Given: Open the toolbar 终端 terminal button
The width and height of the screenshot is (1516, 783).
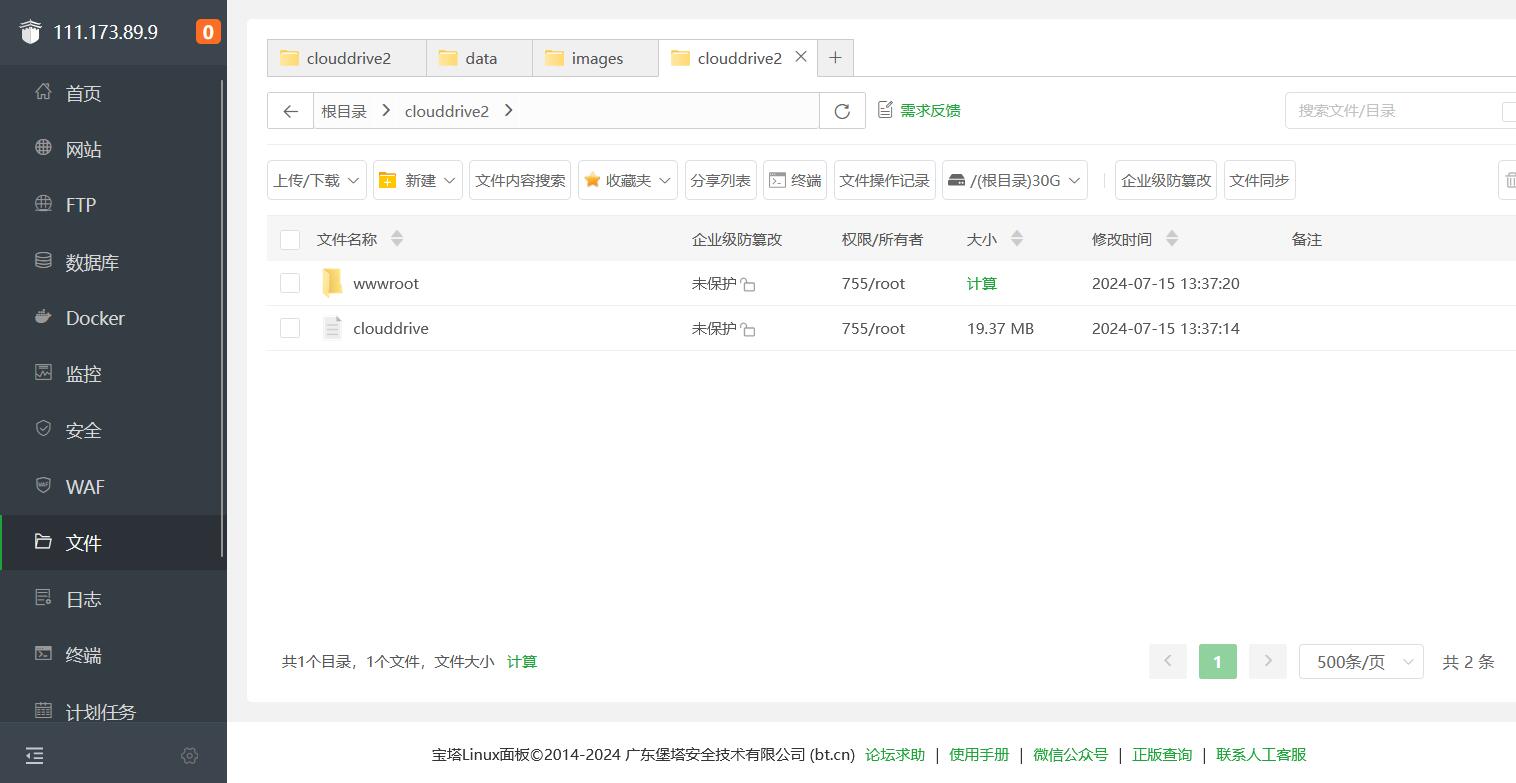Looking at the screenshot, I should point(795,180).
